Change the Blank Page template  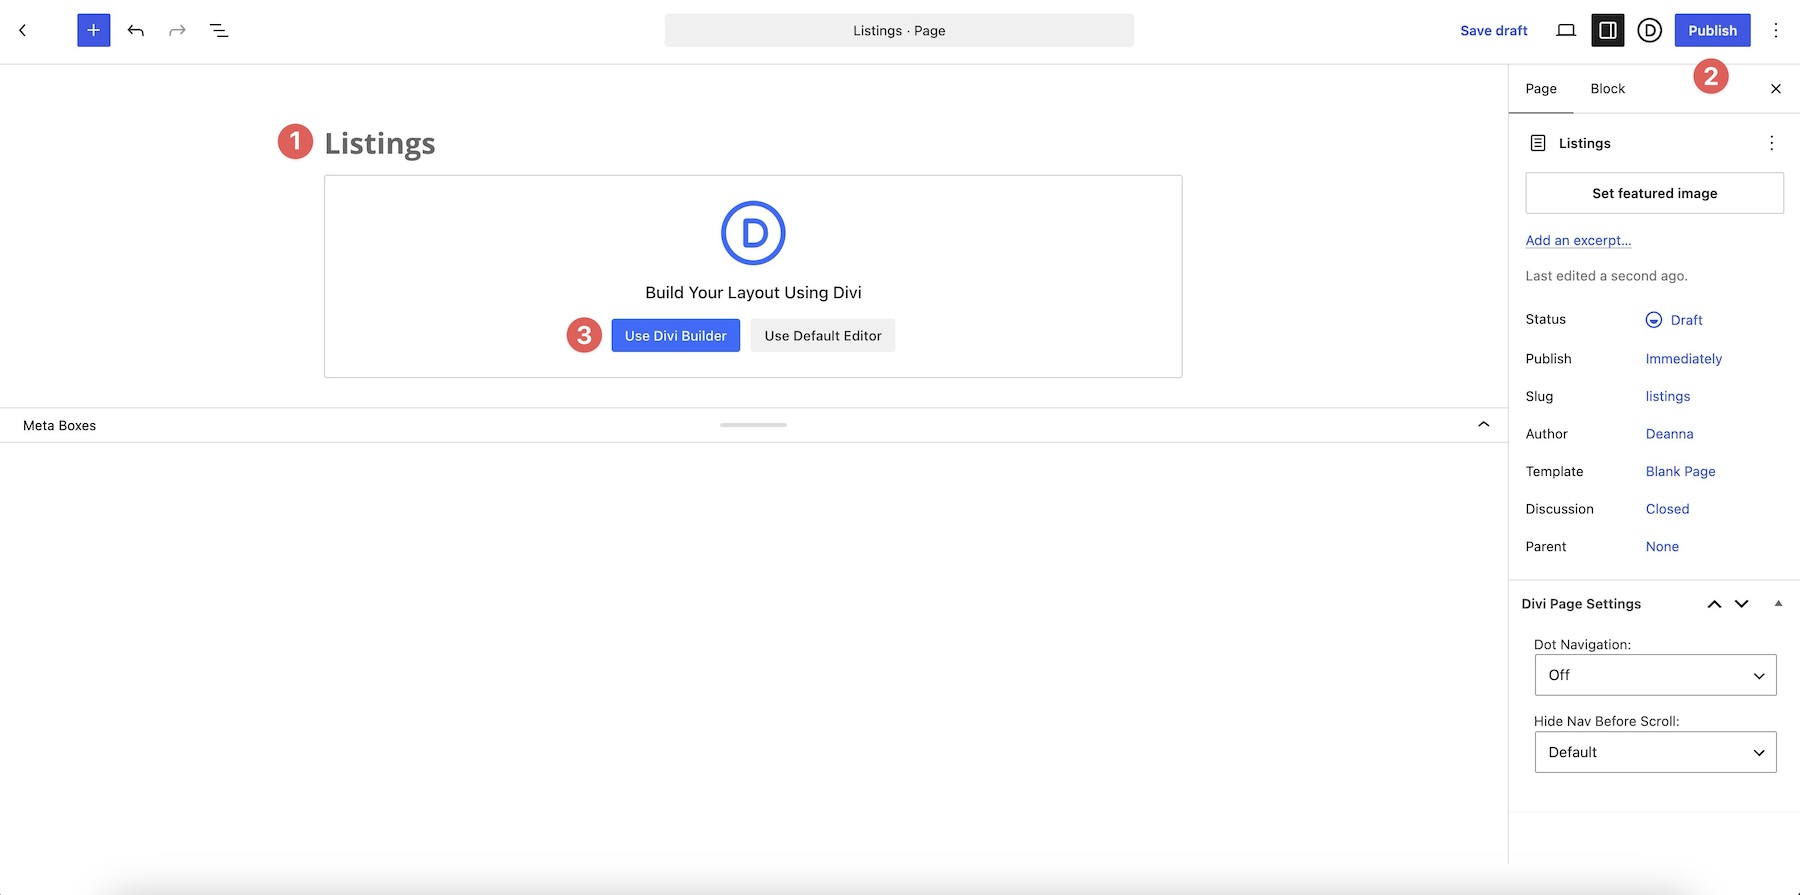coord(1680,471)
